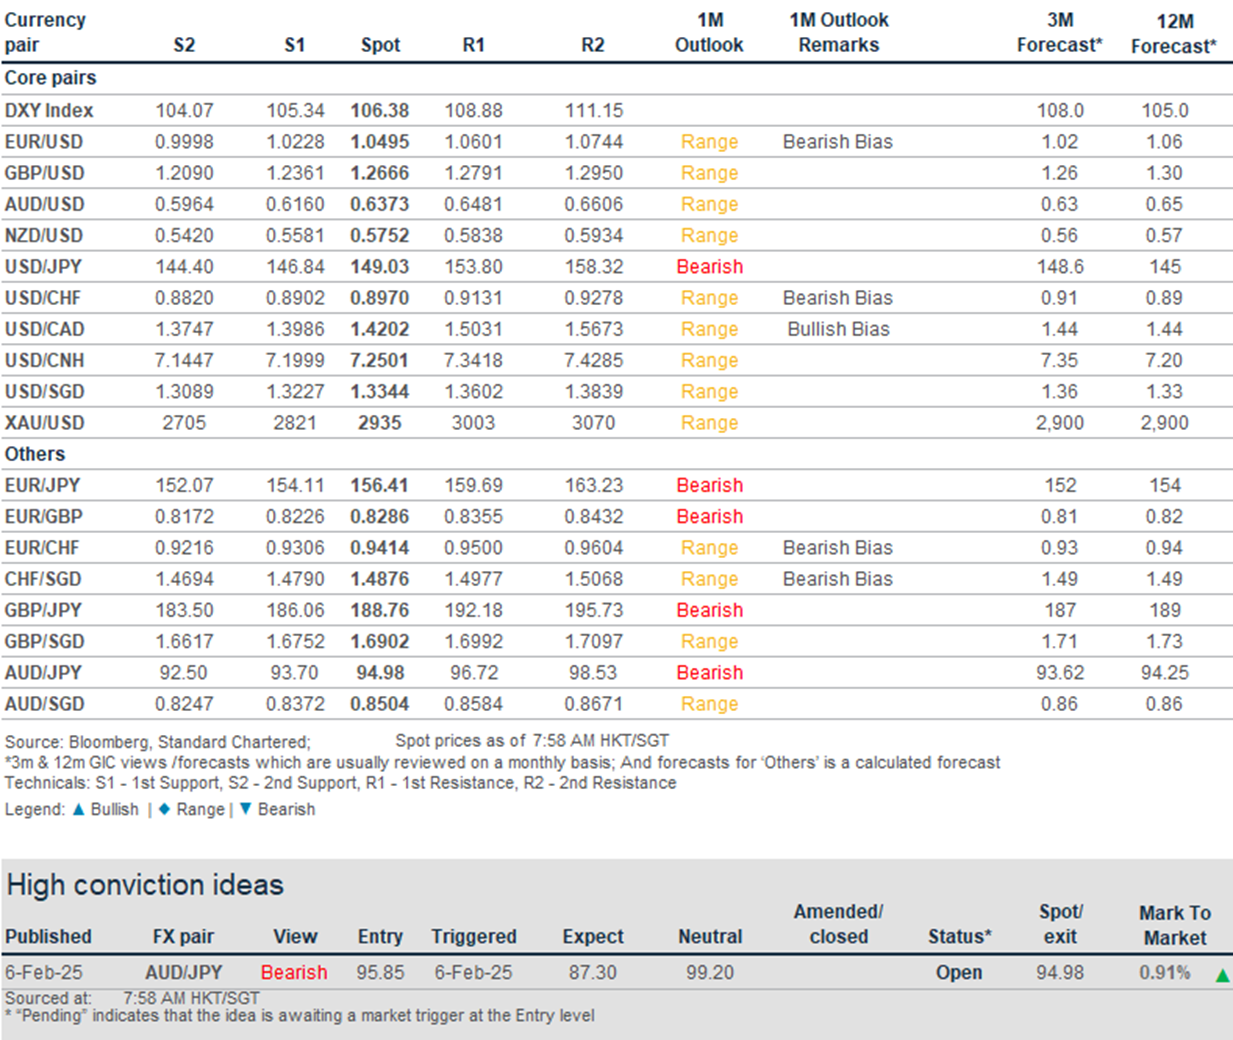Viewport: 1233px width, 1040px height.
Task: Select EUR/CHF Bearish Bias remark
Action: click(x=838, y=548)
